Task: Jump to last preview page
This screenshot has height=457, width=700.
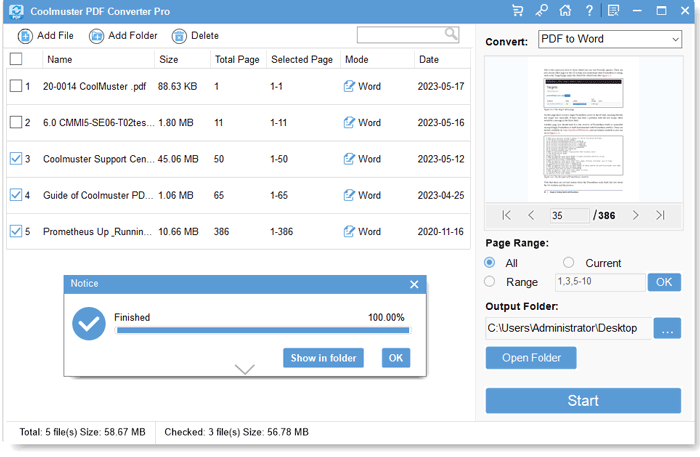Action: point(660,215)
